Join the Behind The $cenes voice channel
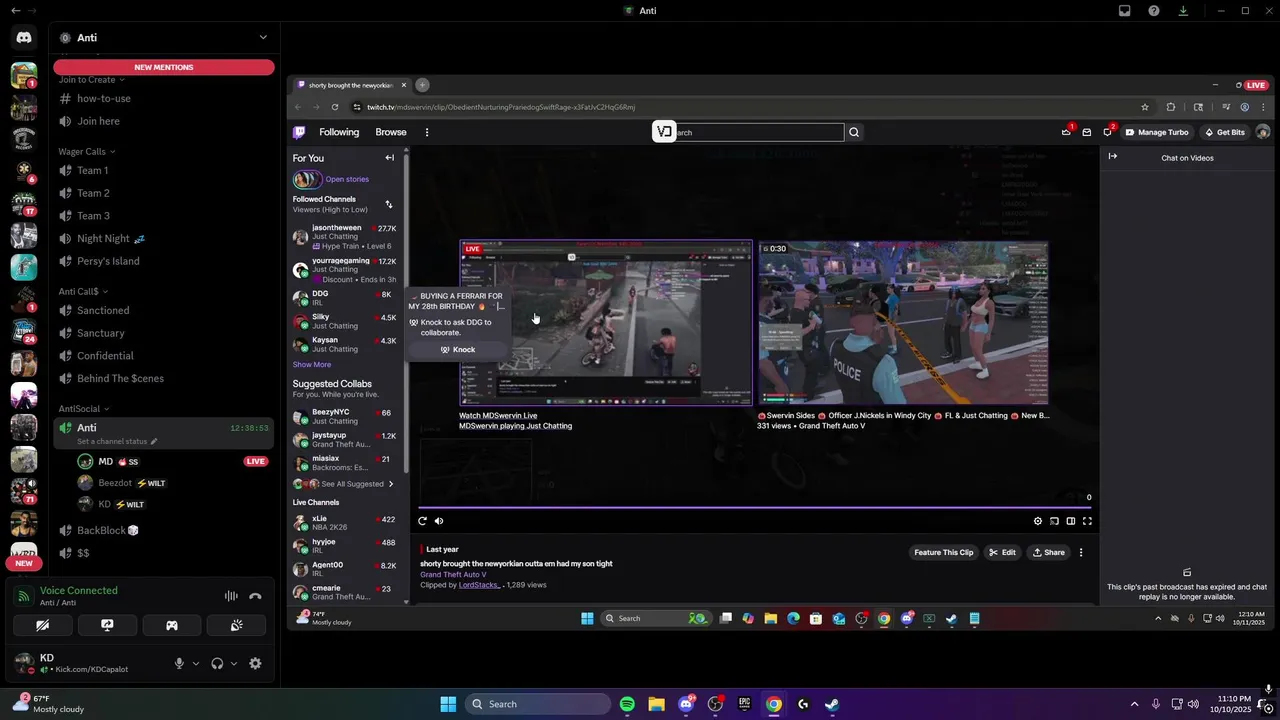1280x720 pixels. (x=164, y=378)
